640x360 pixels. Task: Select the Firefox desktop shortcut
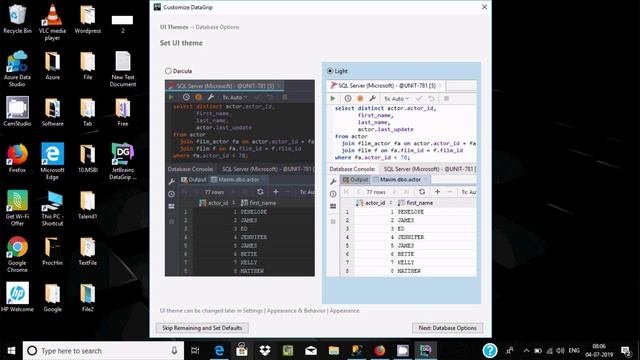[17, 158]
